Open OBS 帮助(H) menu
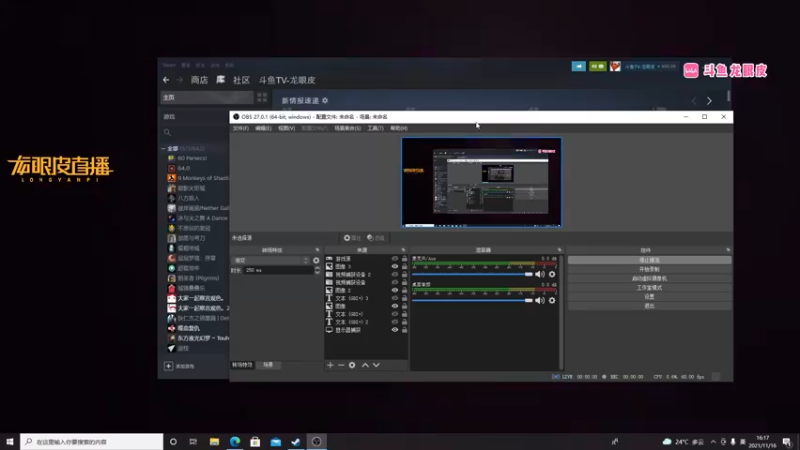800x450 pixels. (x=399, y=128)
